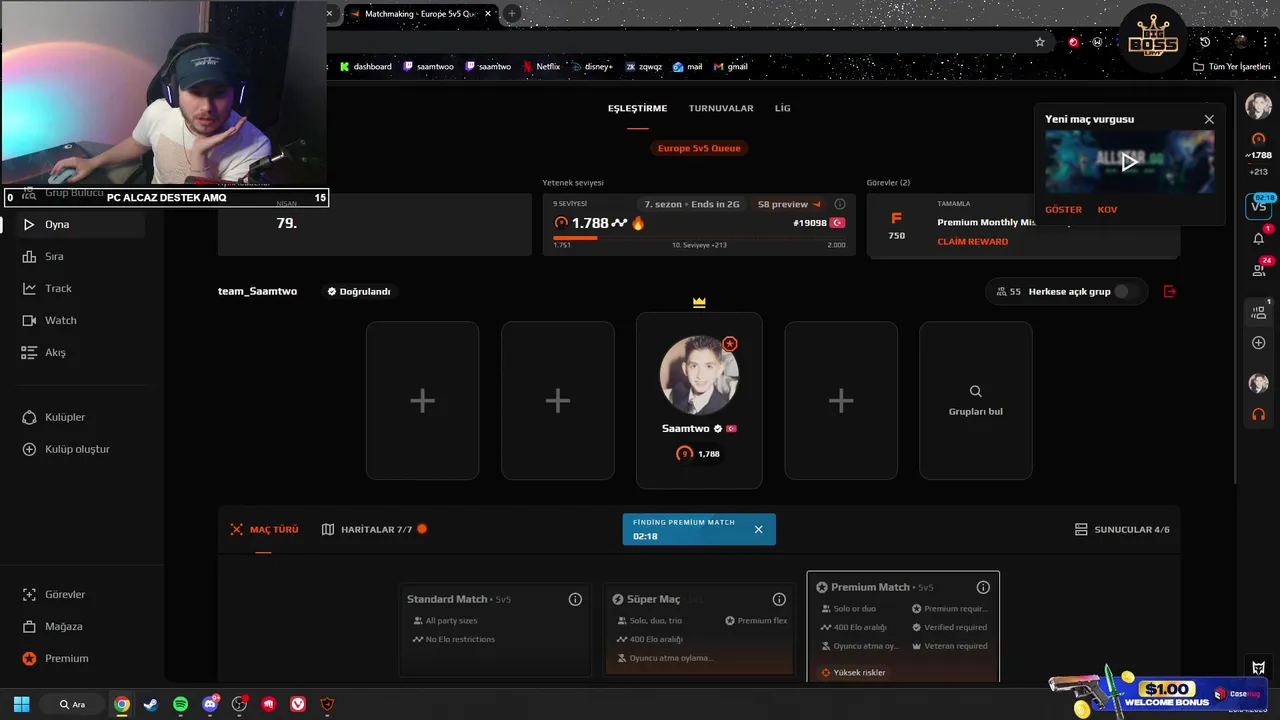Open notifications bell icon
Screen dimensions: 1280x720
(x=1258, y=238)
